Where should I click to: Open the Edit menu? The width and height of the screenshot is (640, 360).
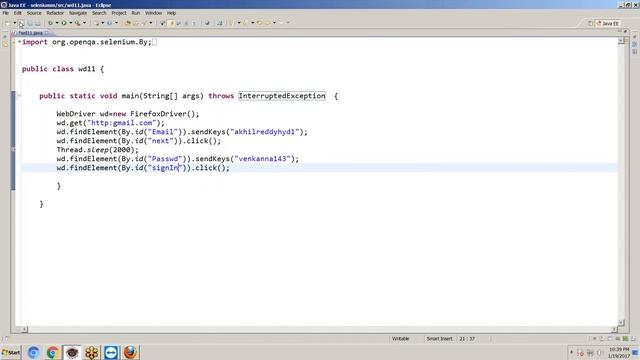[18, 13]
